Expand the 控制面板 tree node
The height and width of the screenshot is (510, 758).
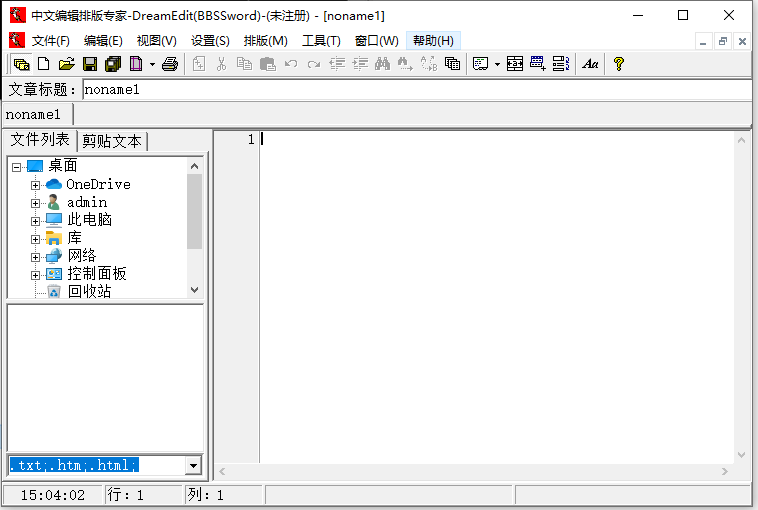[35, 275]
